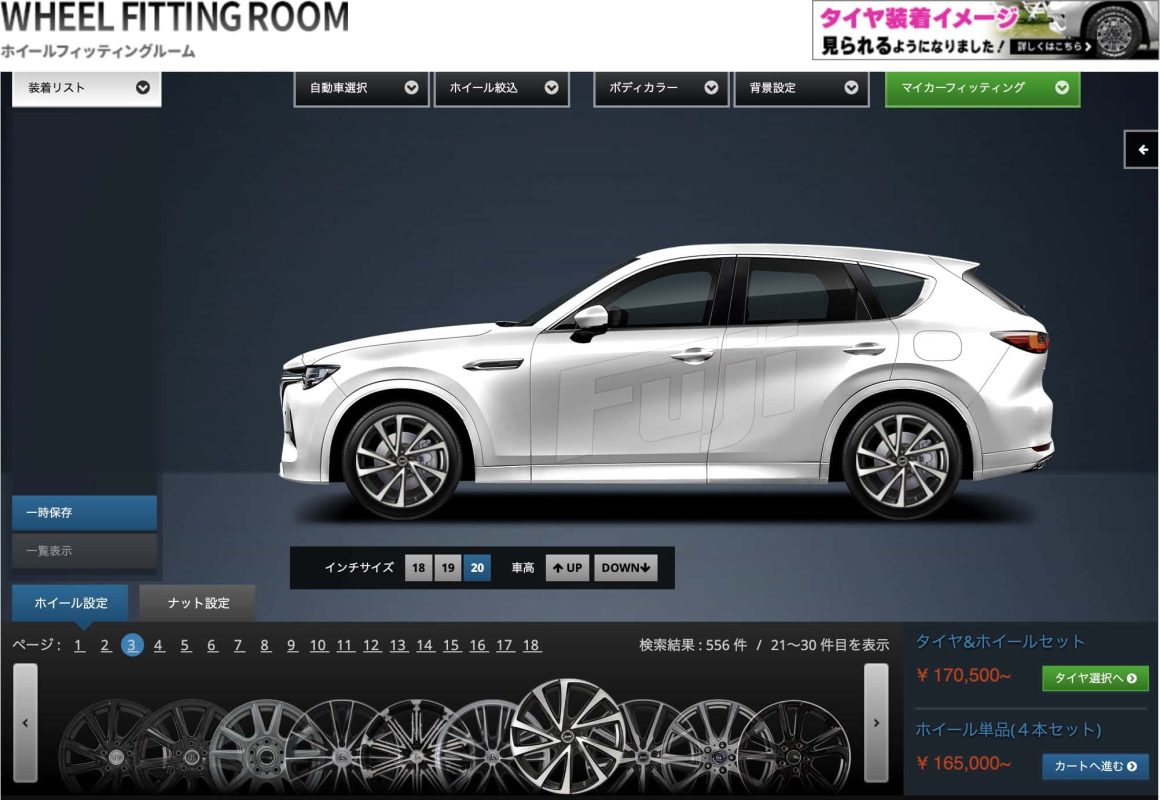Open the 自動車選択 dropdown
Viewport: 1160px width, 800px height.
pyautogui.click(x=361, y=88)
